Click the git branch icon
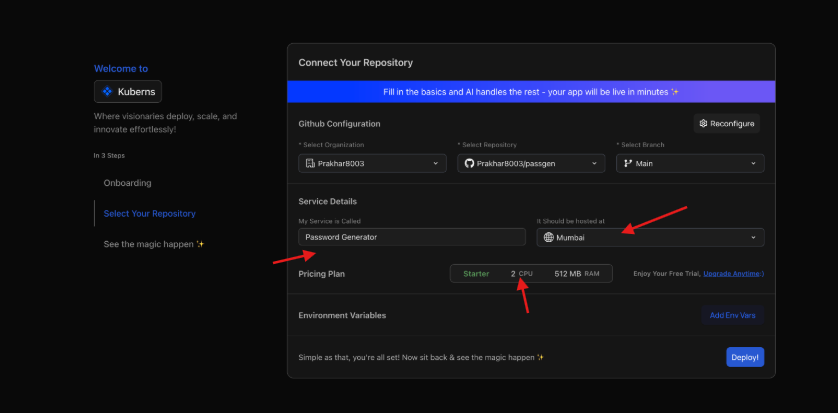The height and width of the screenshot is (413, 838). click(627, 163)
